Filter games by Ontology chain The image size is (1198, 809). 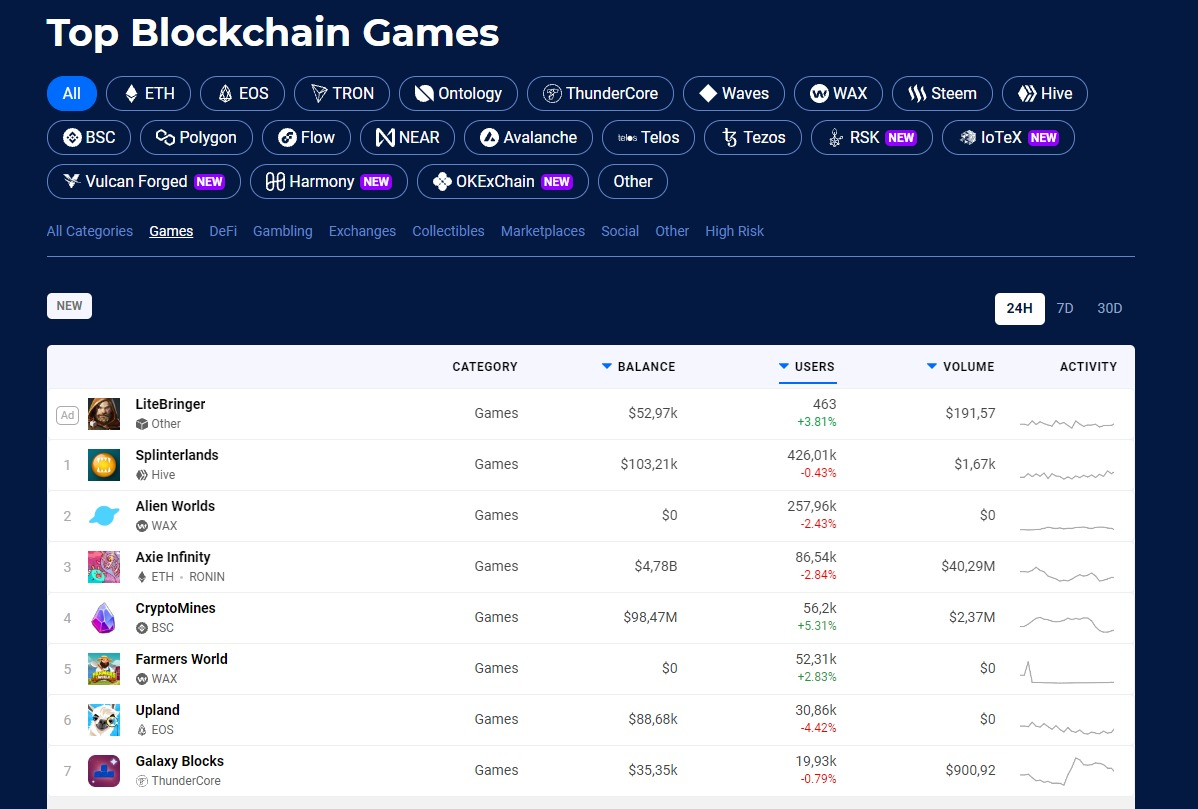458,93
